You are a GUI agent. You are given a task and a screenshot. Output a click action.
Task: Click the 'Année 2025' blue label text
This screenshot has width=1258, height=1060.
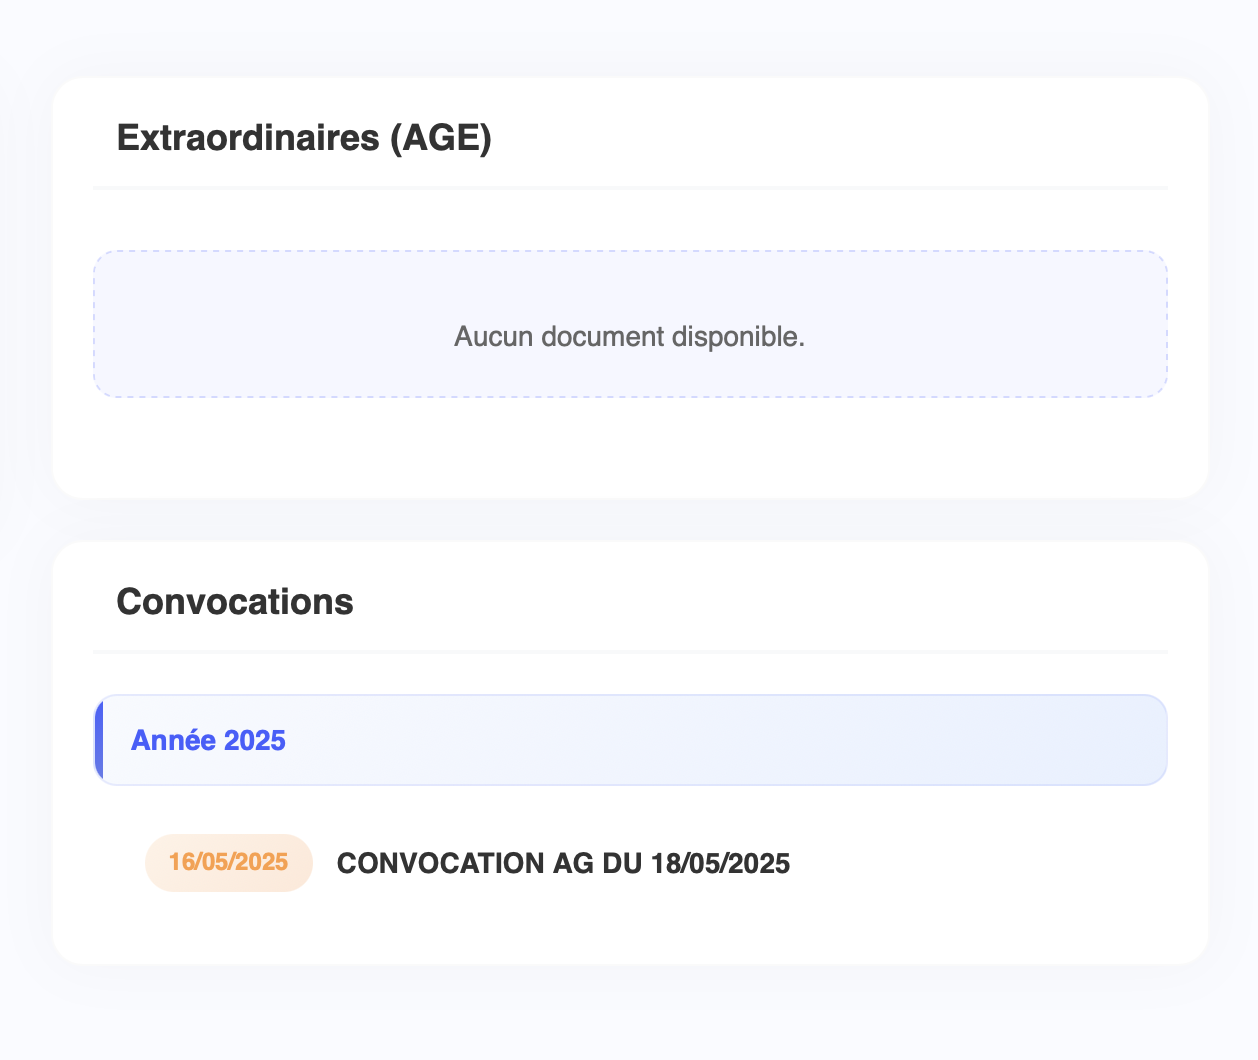[208, 740]
